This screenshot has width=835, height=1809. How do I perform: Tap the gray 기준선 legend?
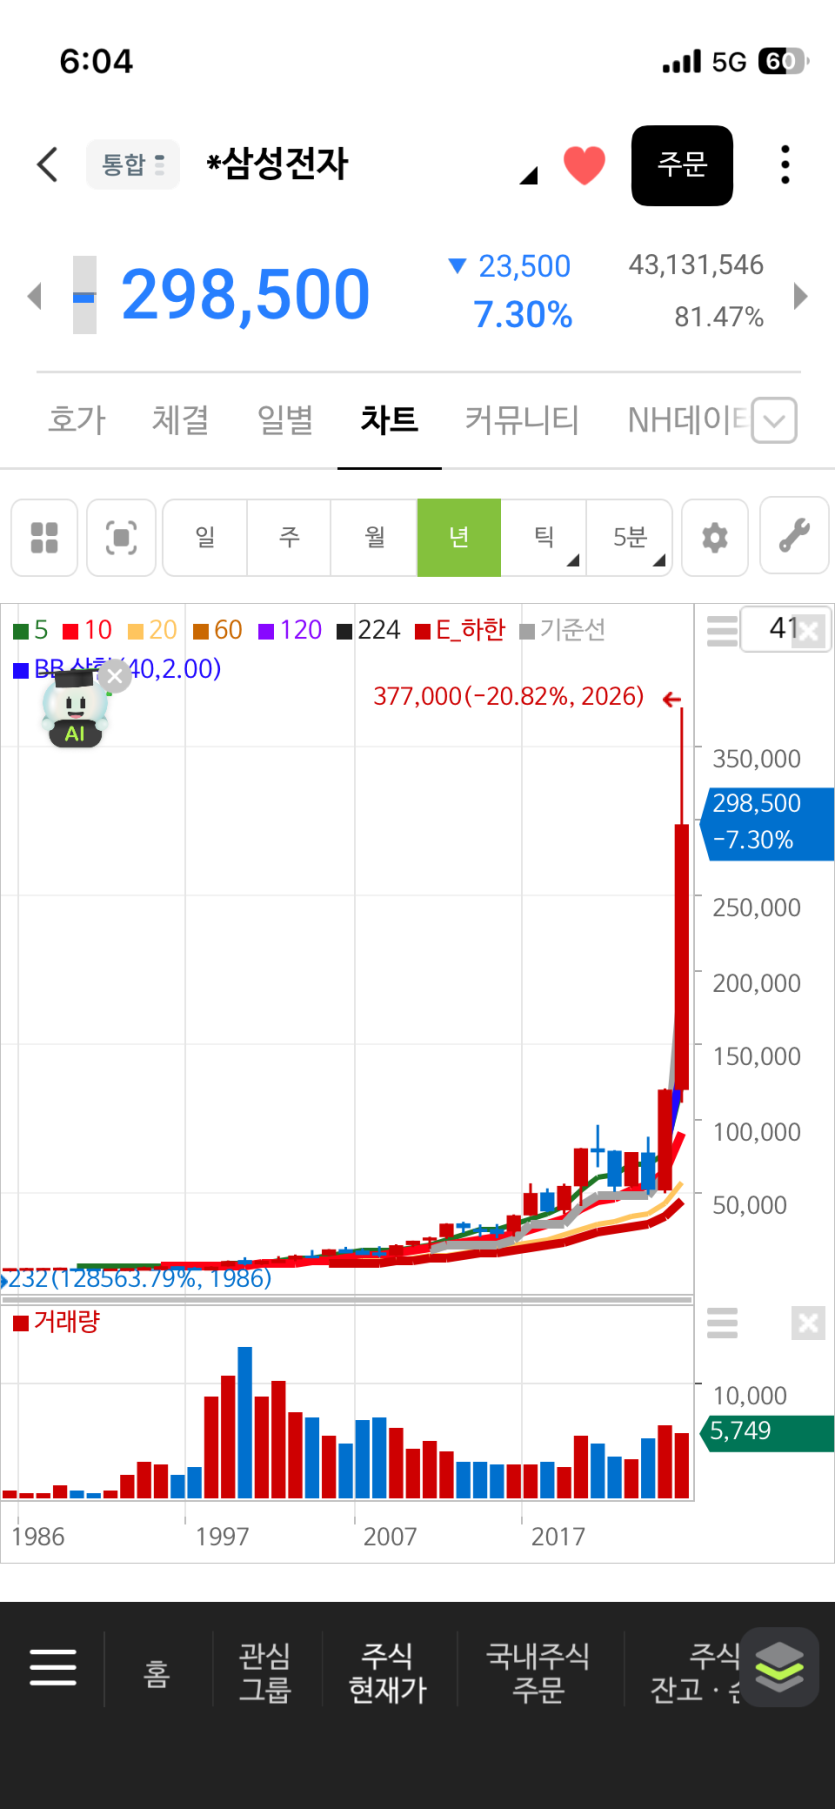pos(562,630)
